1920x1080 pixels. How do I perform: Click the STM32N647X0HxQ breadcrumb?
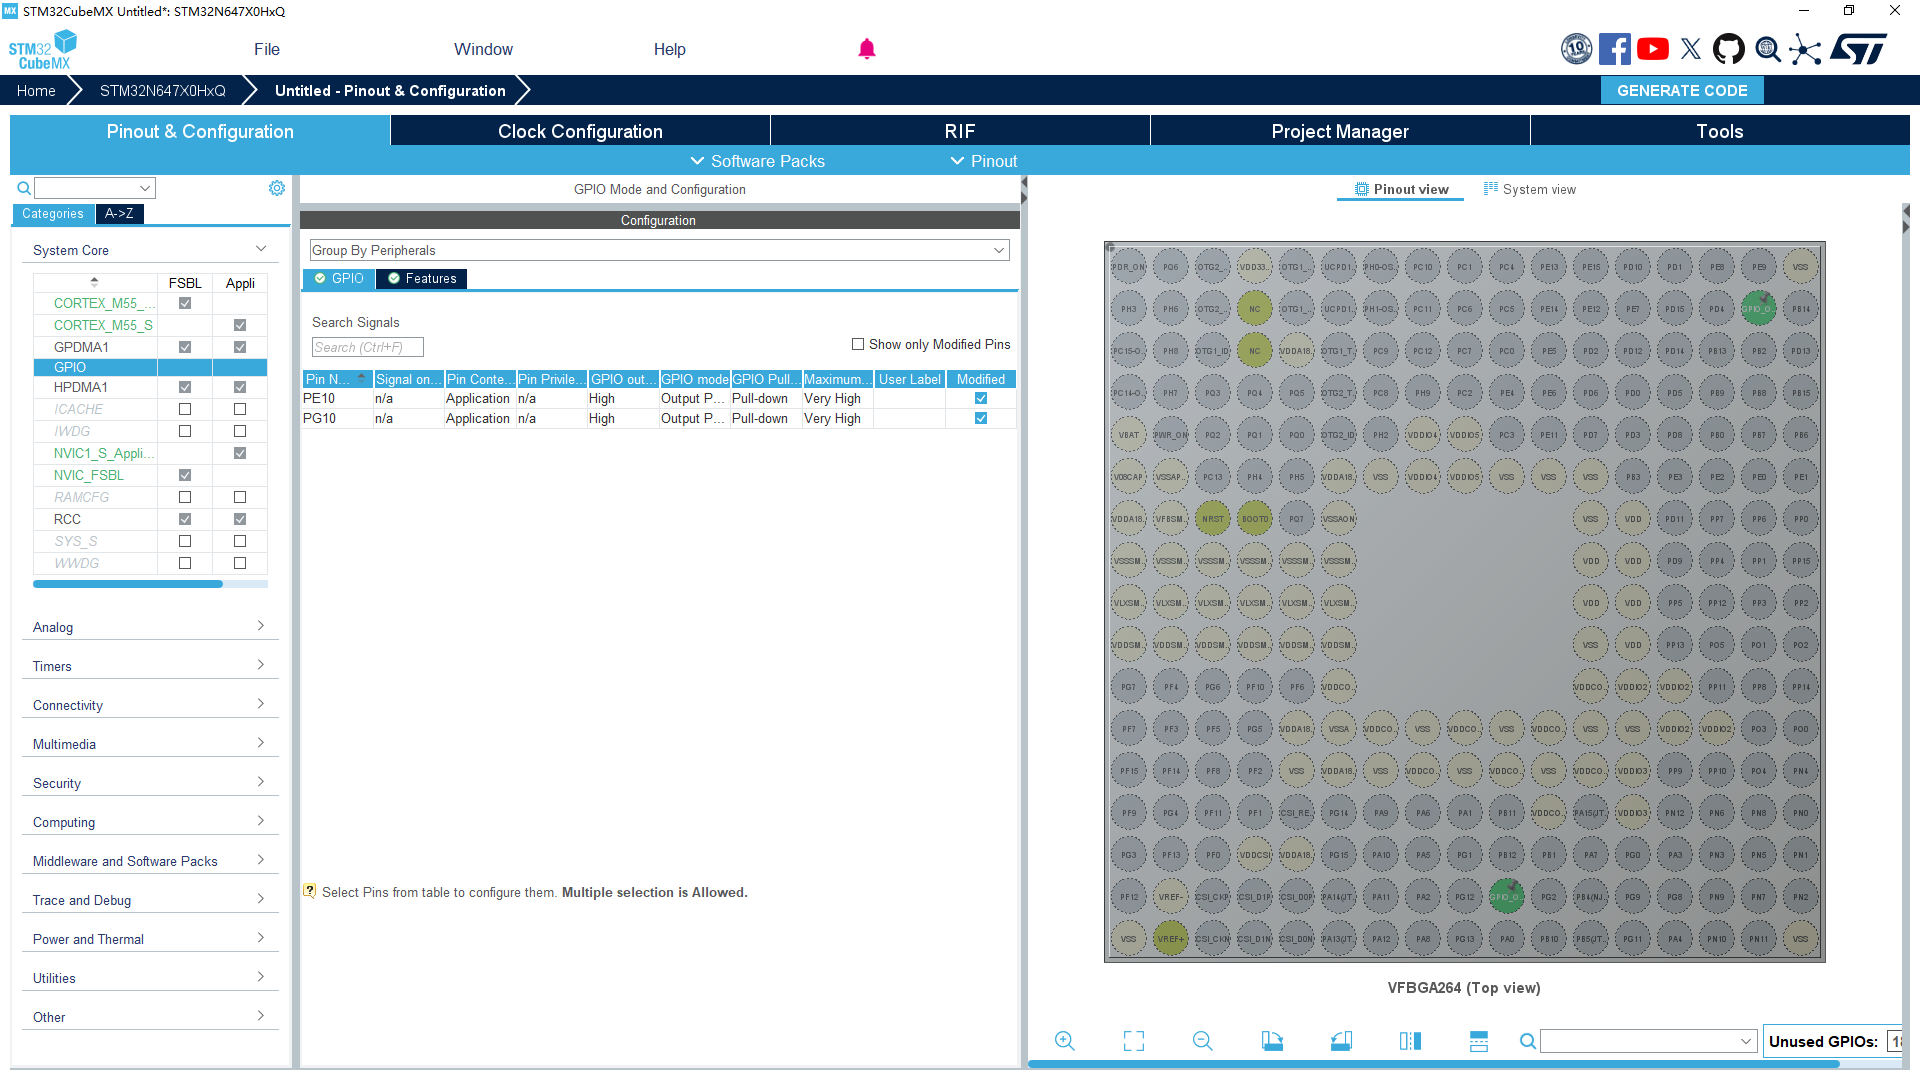pyautogui.click(x=163, y=90)
